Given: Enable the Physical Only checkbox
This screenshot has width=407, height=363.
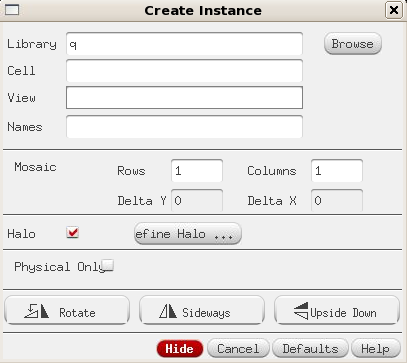Looking at the screenshot, I should tap(108, 265).
